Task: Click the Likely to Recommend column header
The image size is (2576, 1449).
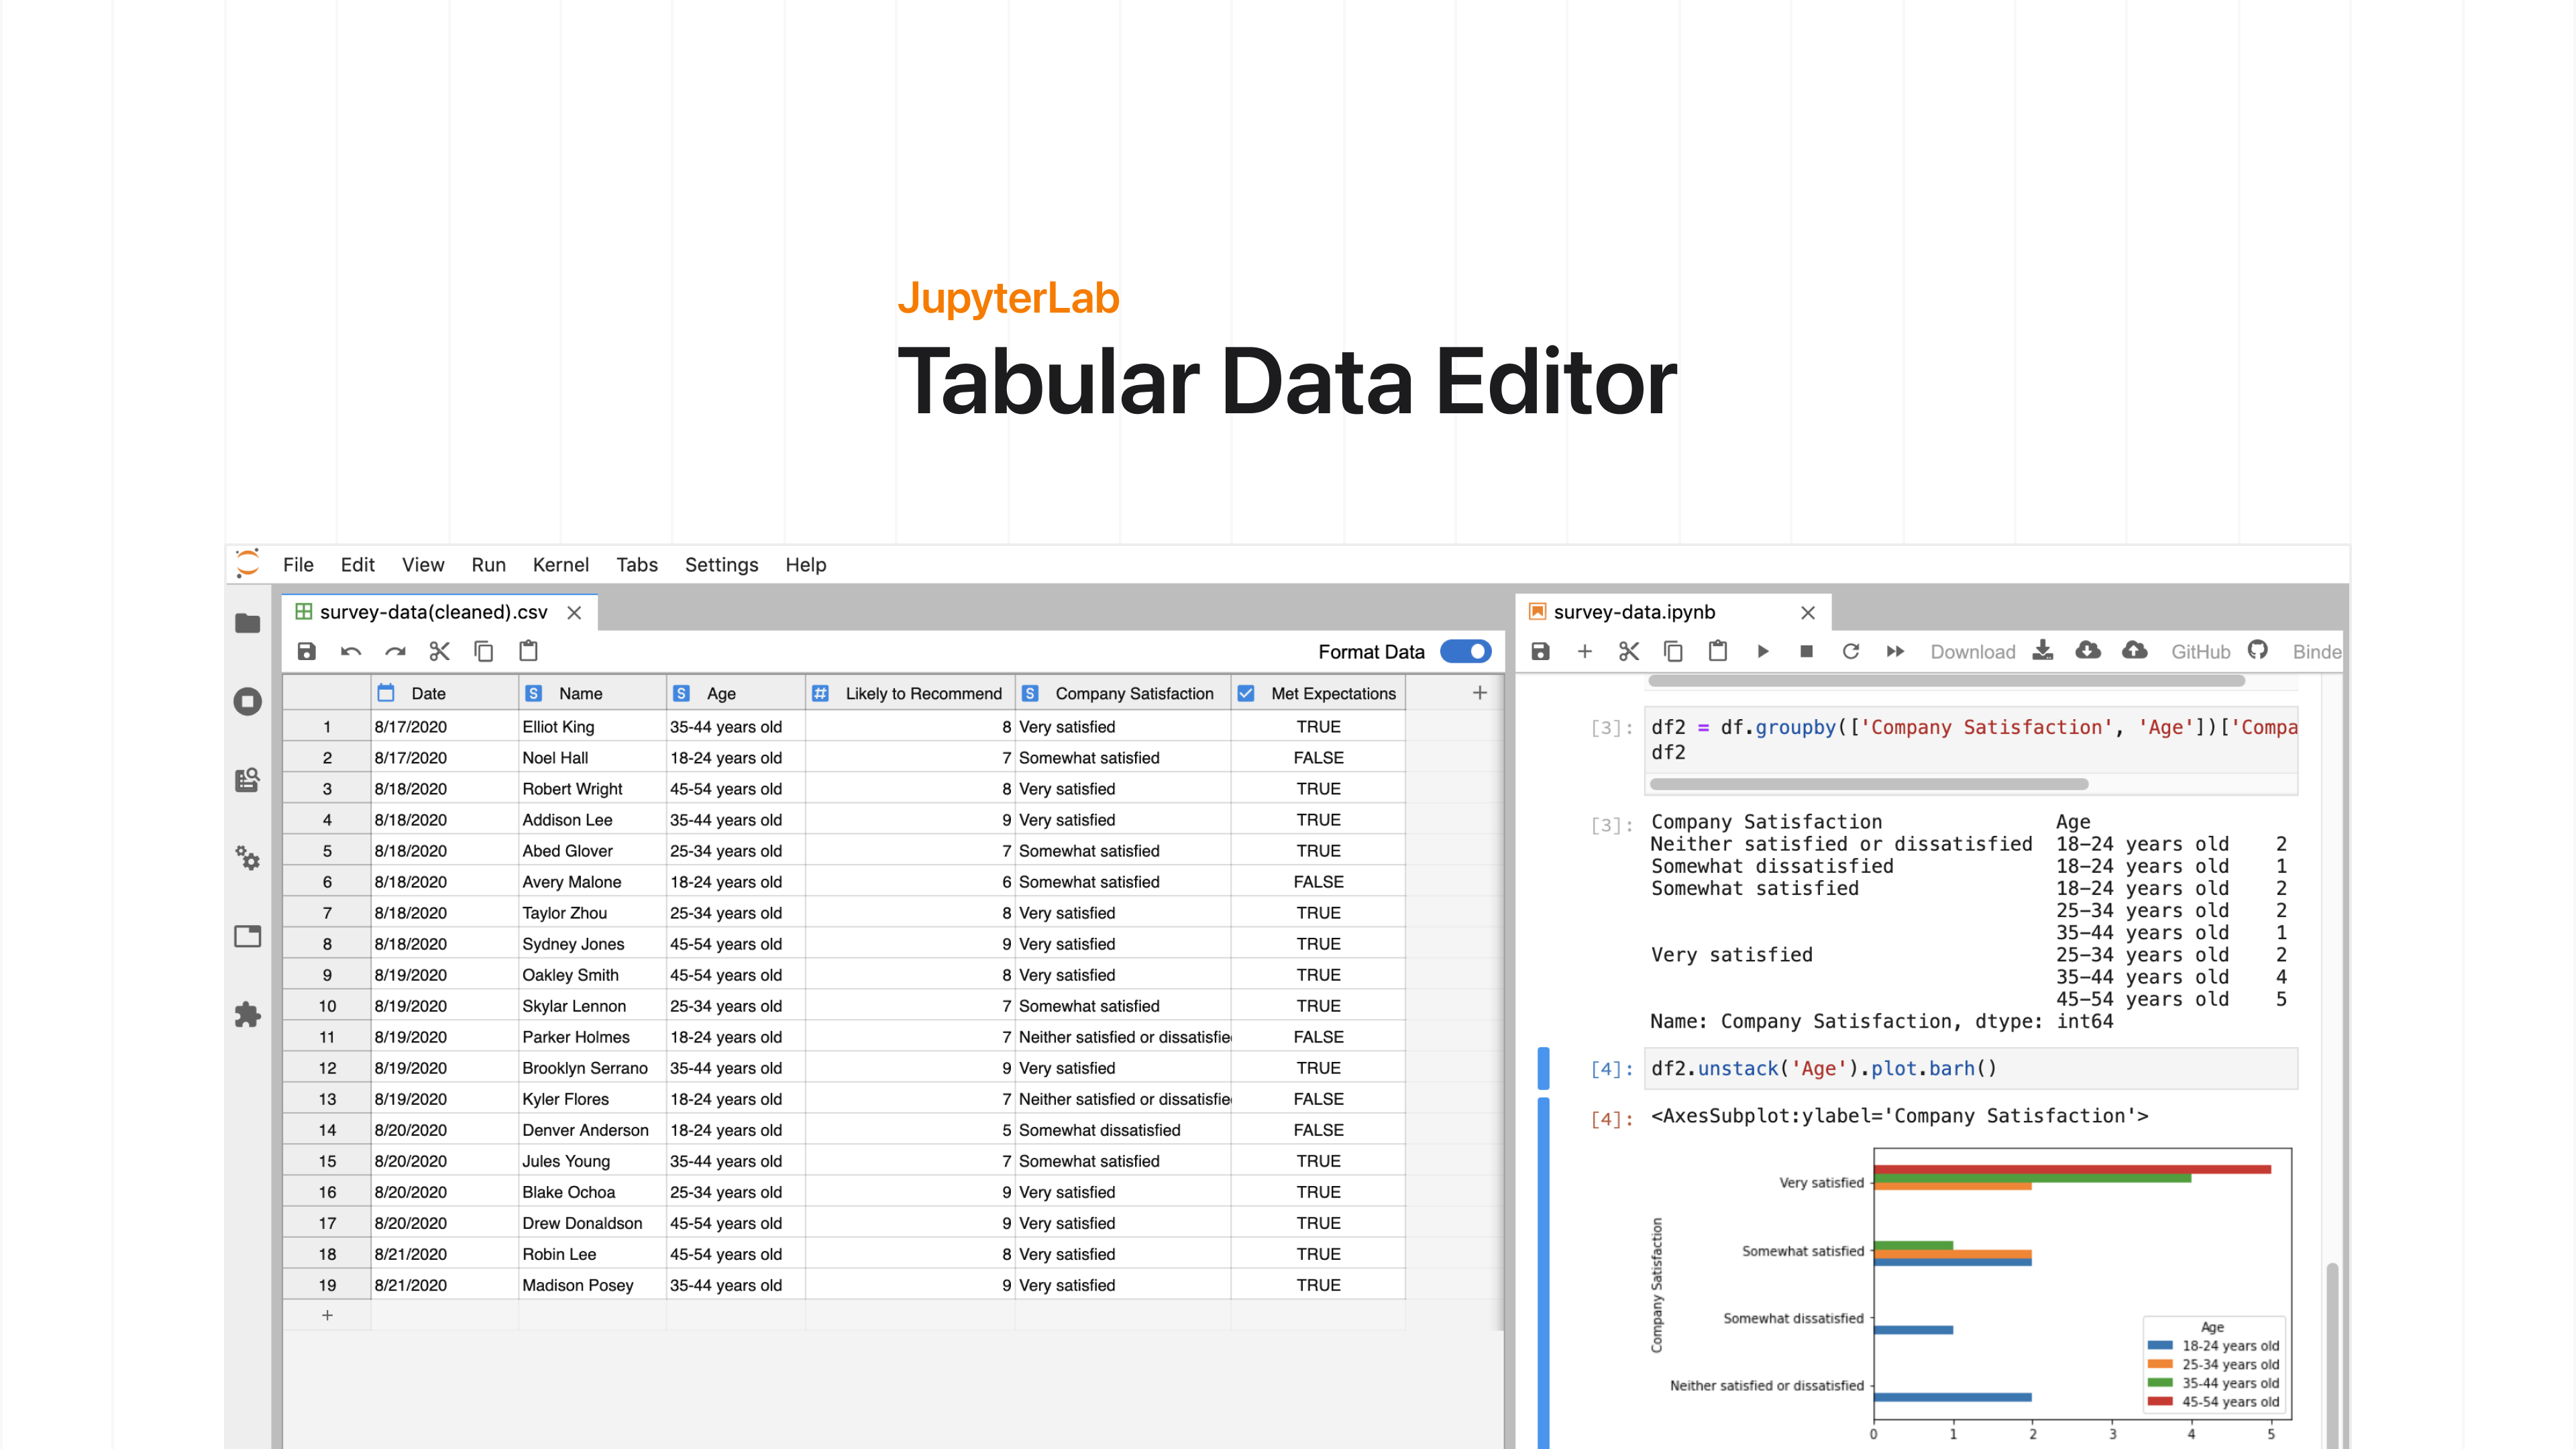Action: [910, 694]
